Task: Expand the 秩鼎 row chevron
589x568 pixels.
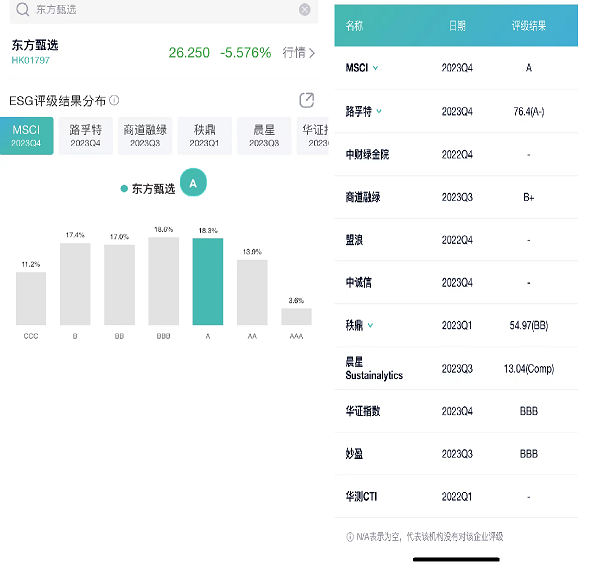Action: [x=370, y=325]
